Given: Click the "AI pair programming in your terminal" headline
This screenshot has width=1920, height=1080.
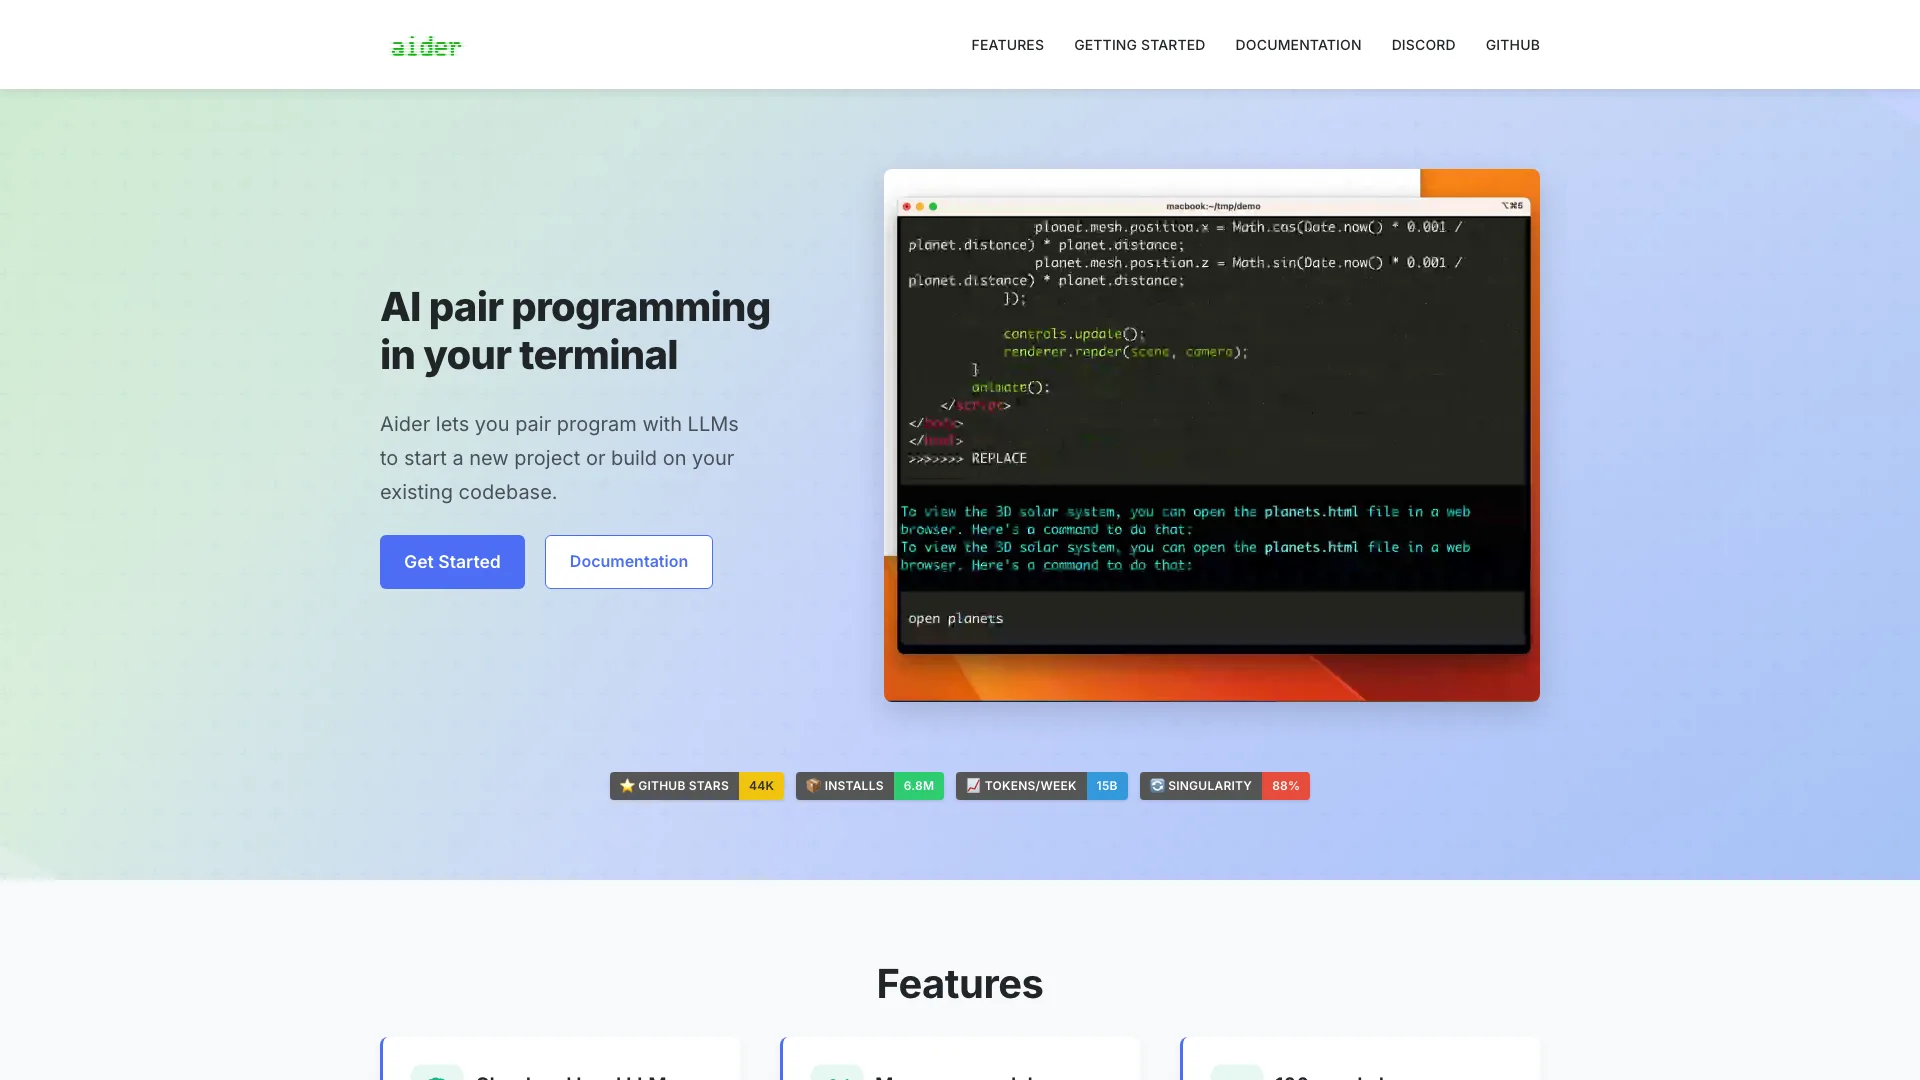Looking at the screenshot, I should [575, 331].
